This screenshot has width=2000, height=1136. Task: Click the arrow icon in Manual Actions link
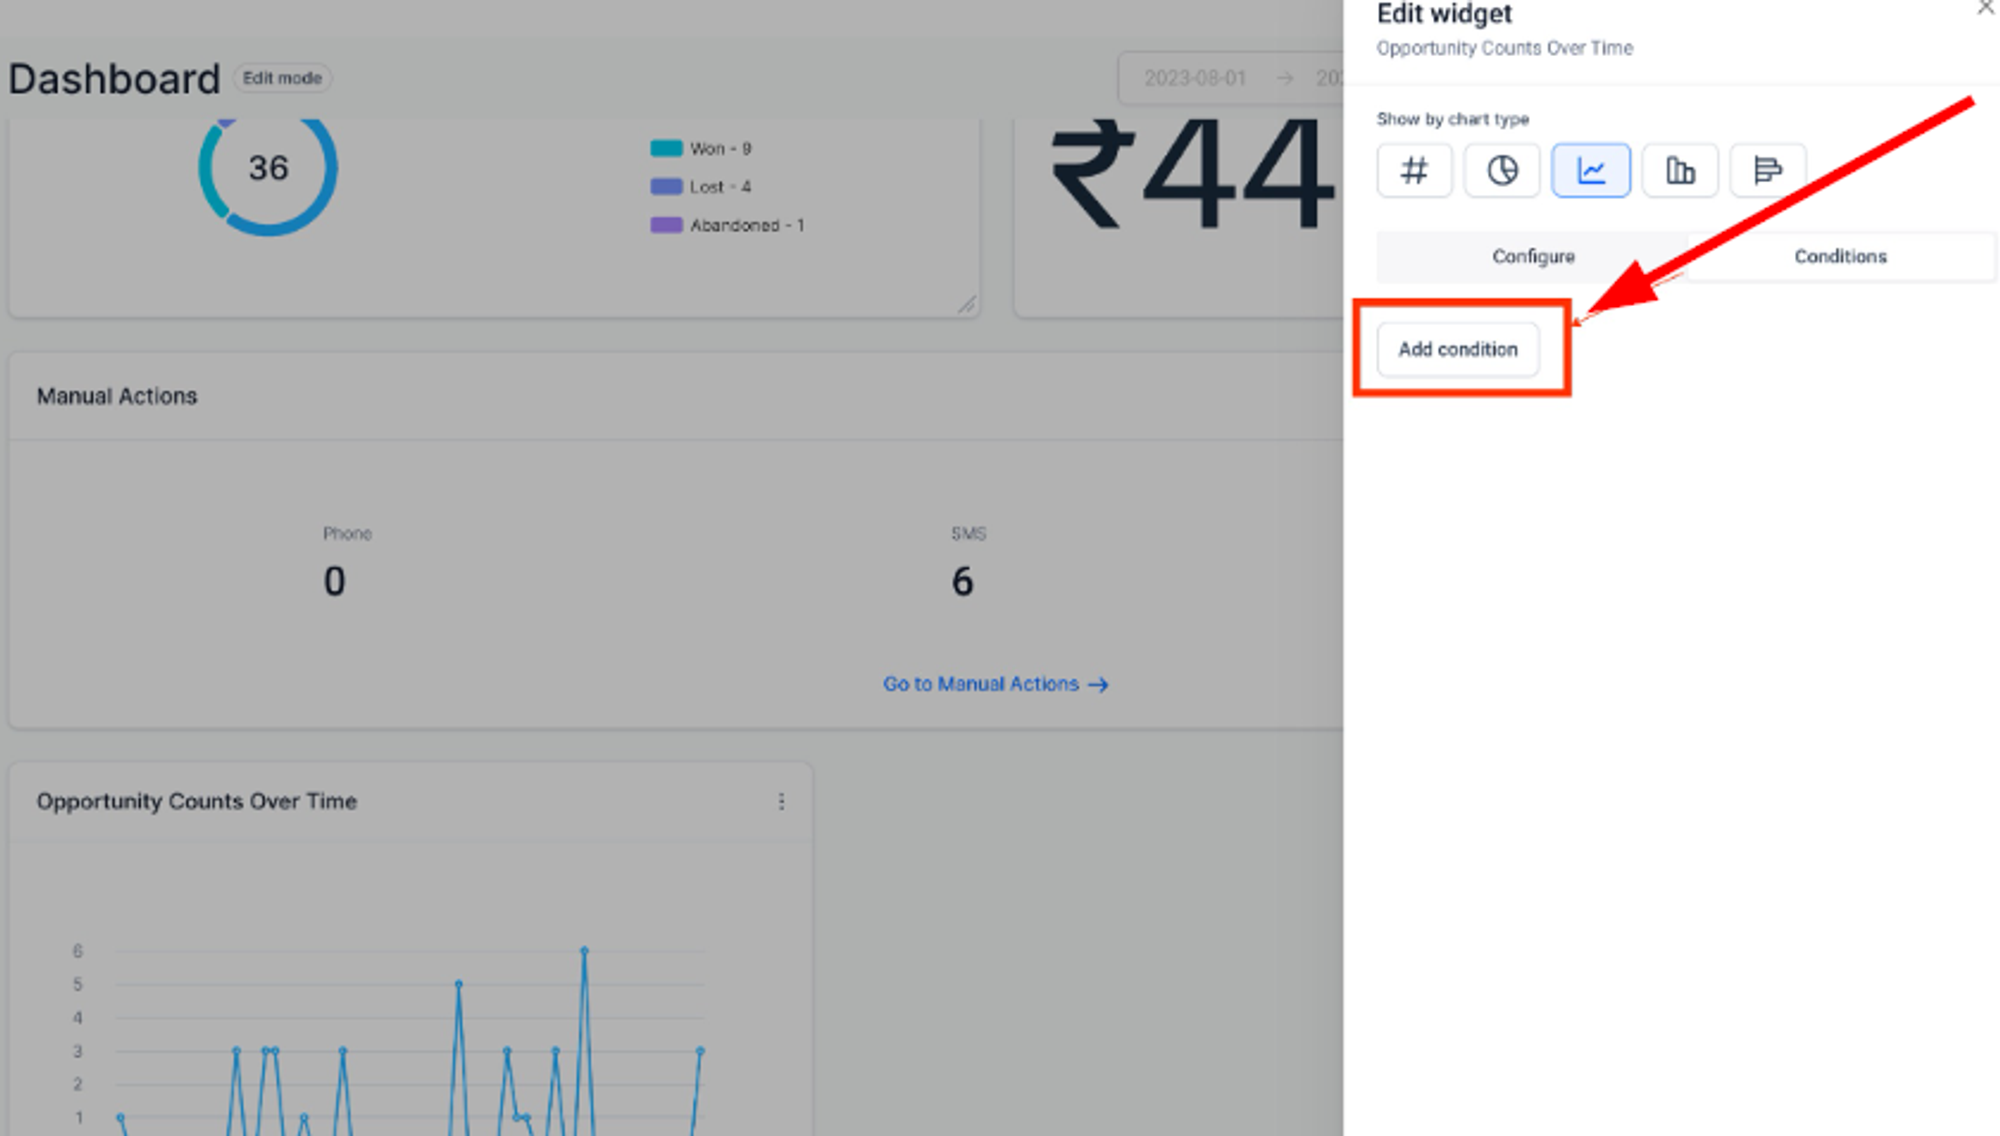click(1098, 685)
